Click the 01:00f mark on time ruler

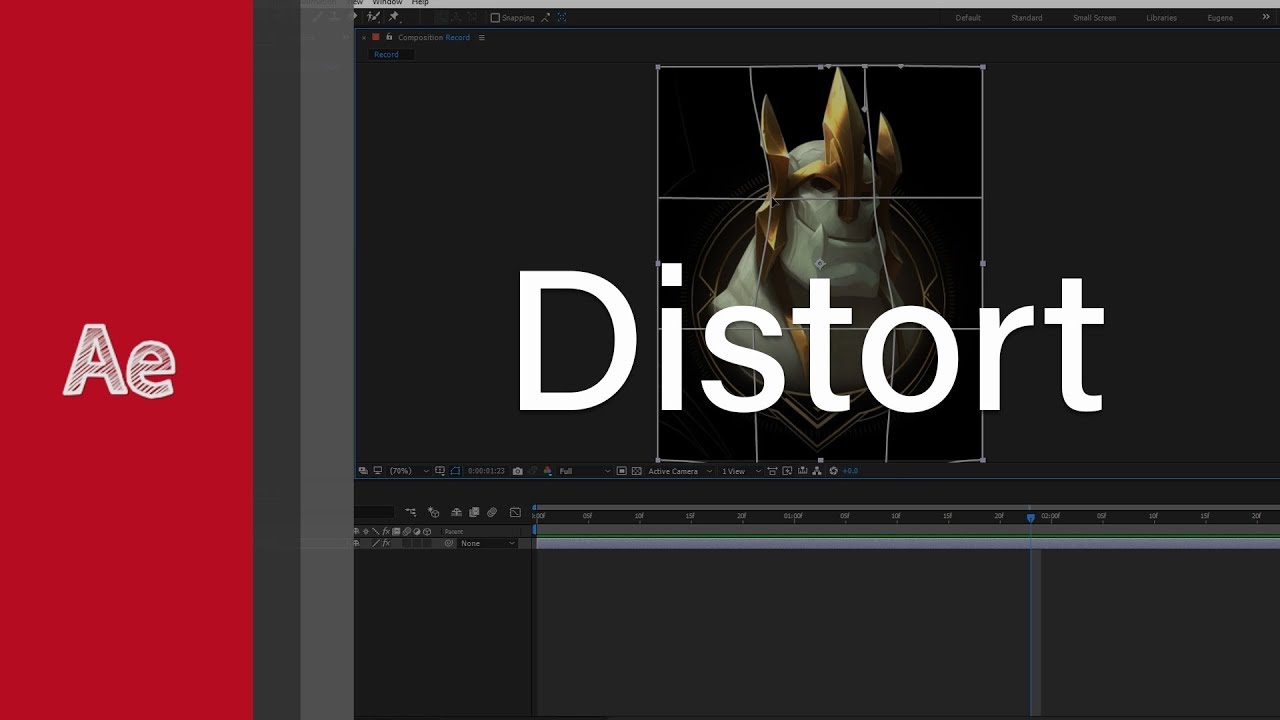793,516
